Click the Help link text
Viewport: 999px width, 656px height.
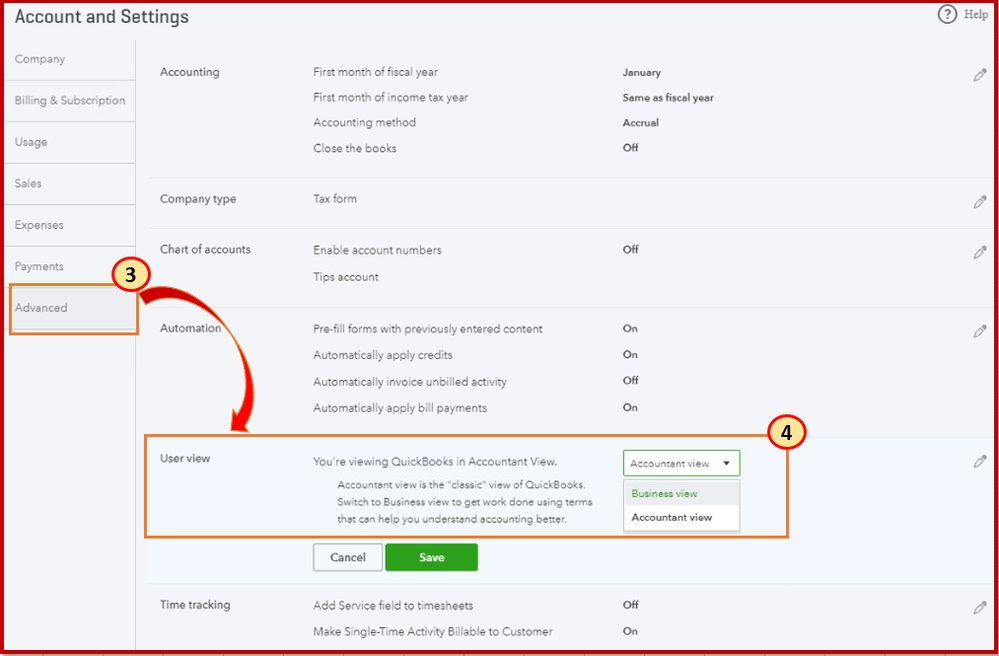[x=975, y=15]
